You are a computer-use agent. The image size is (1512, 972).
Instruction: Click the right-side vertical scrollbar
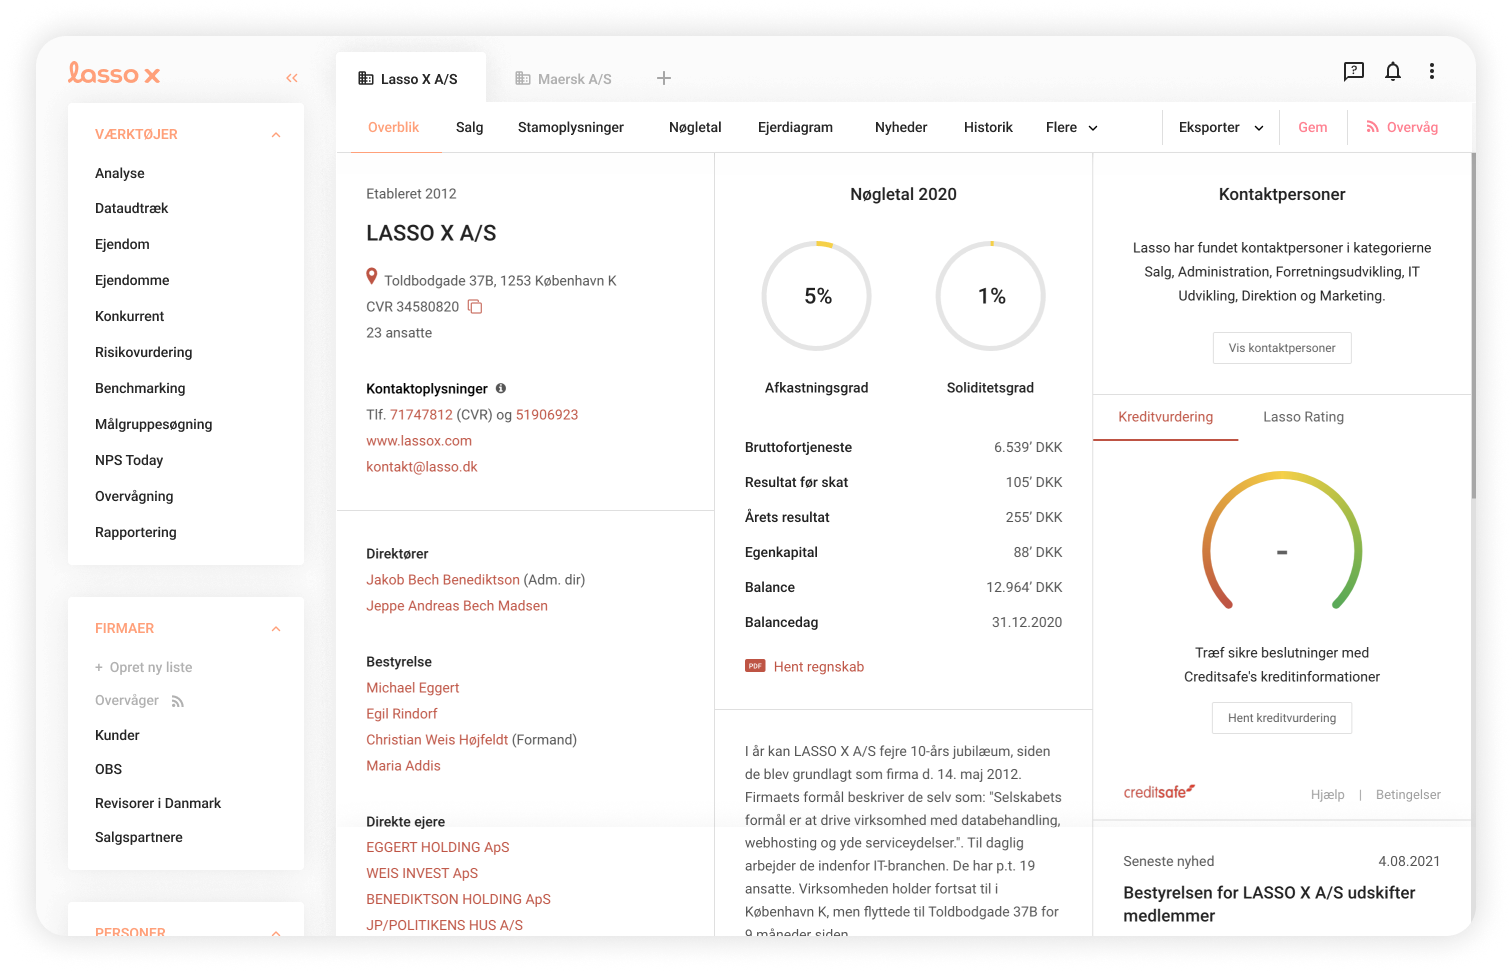[x=1473, y=325]
